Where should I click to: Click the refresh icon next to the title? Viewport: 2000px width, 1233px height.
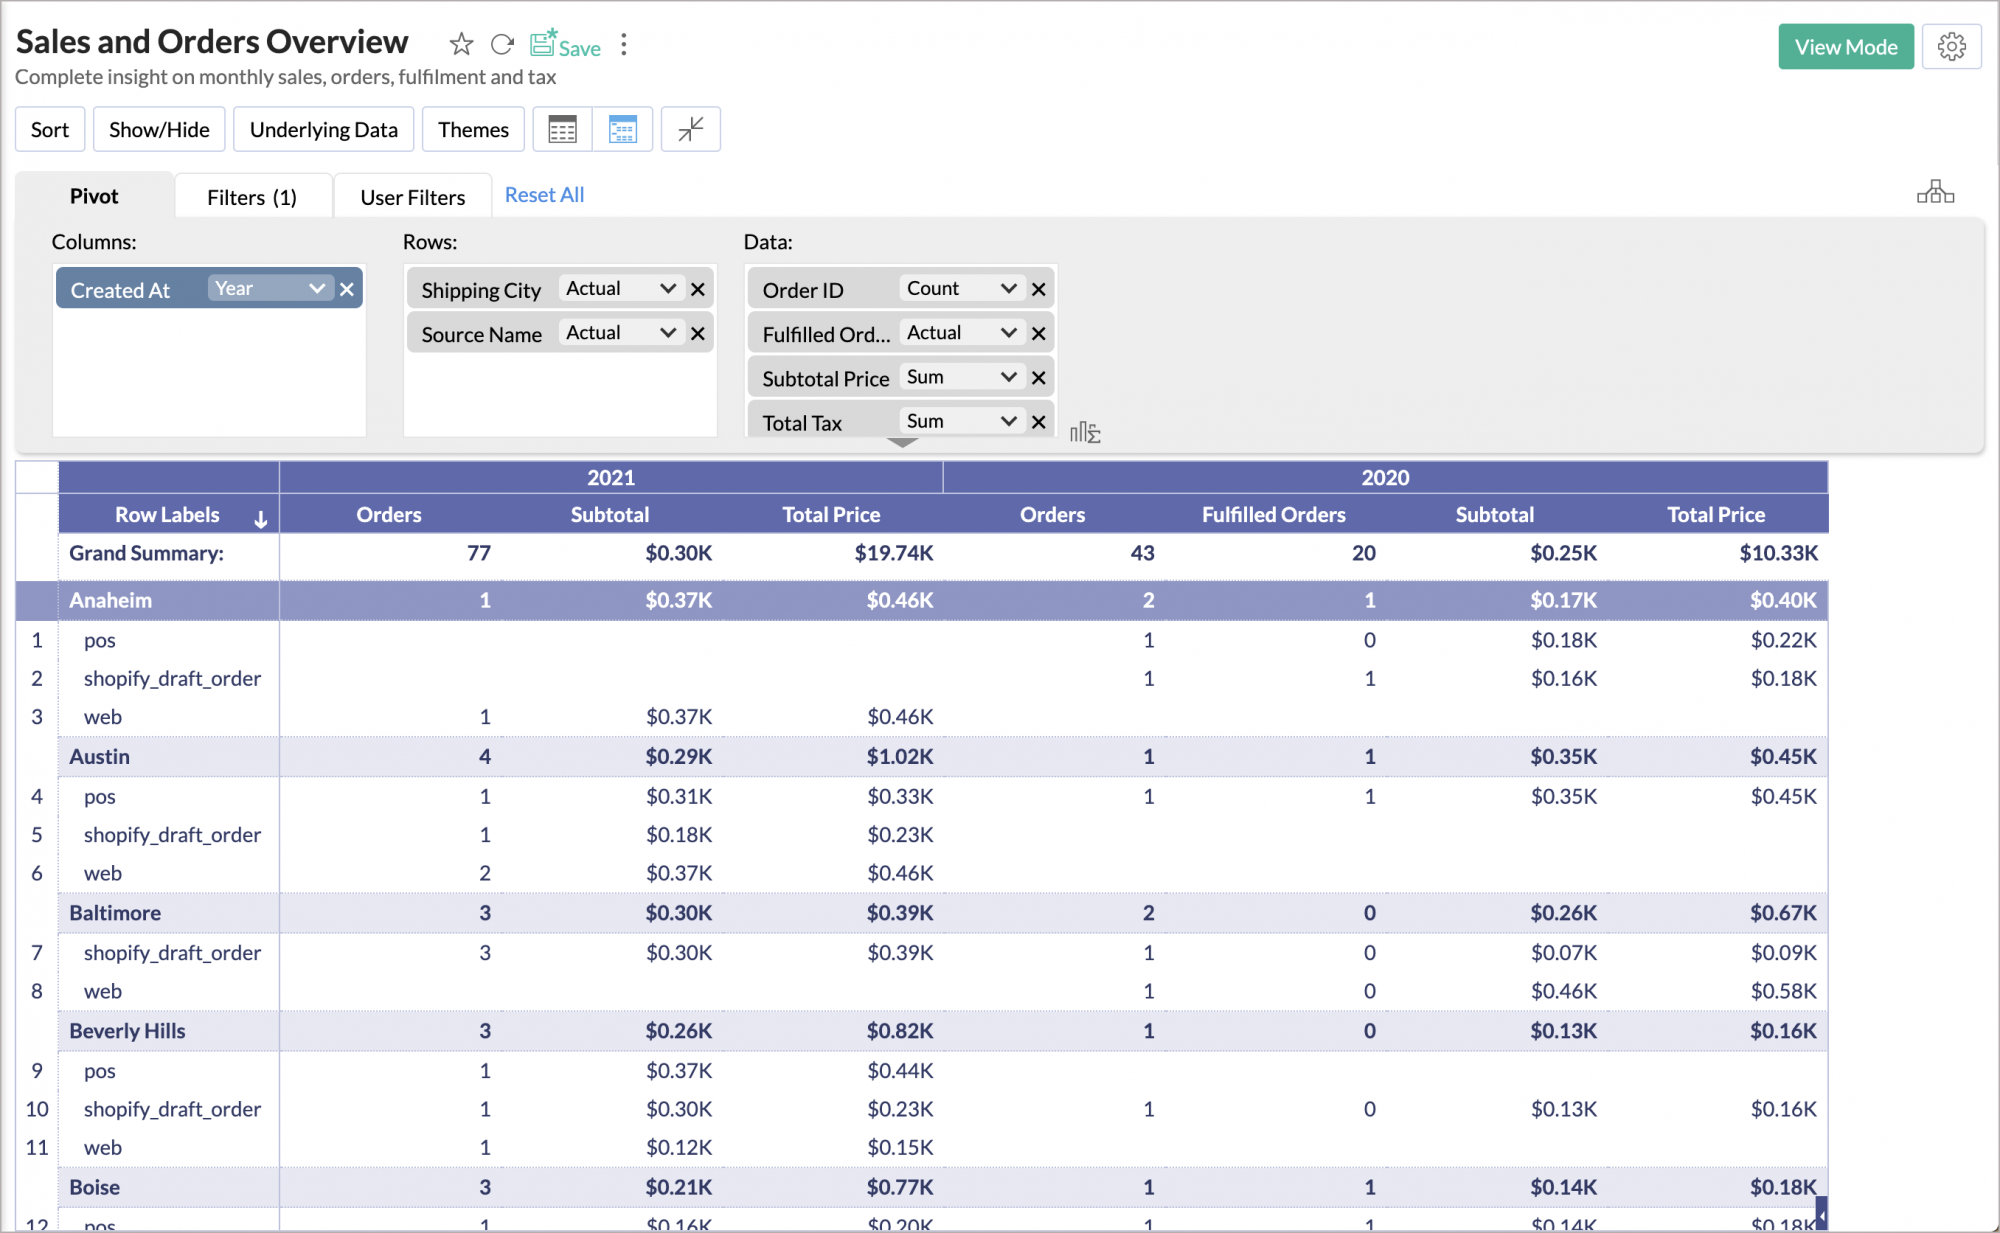click(502, 44)
